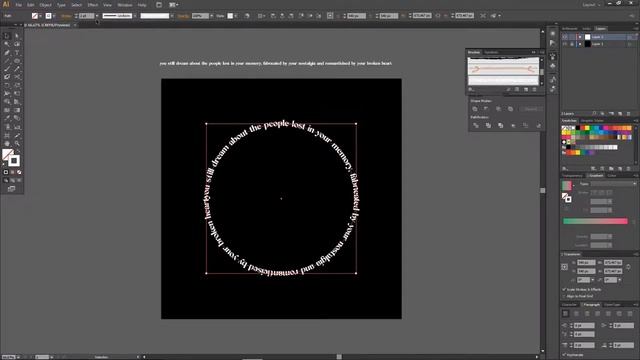Open the rotate angle dropdown in Transform
This screenshot has width=640, height=360.
592,280
